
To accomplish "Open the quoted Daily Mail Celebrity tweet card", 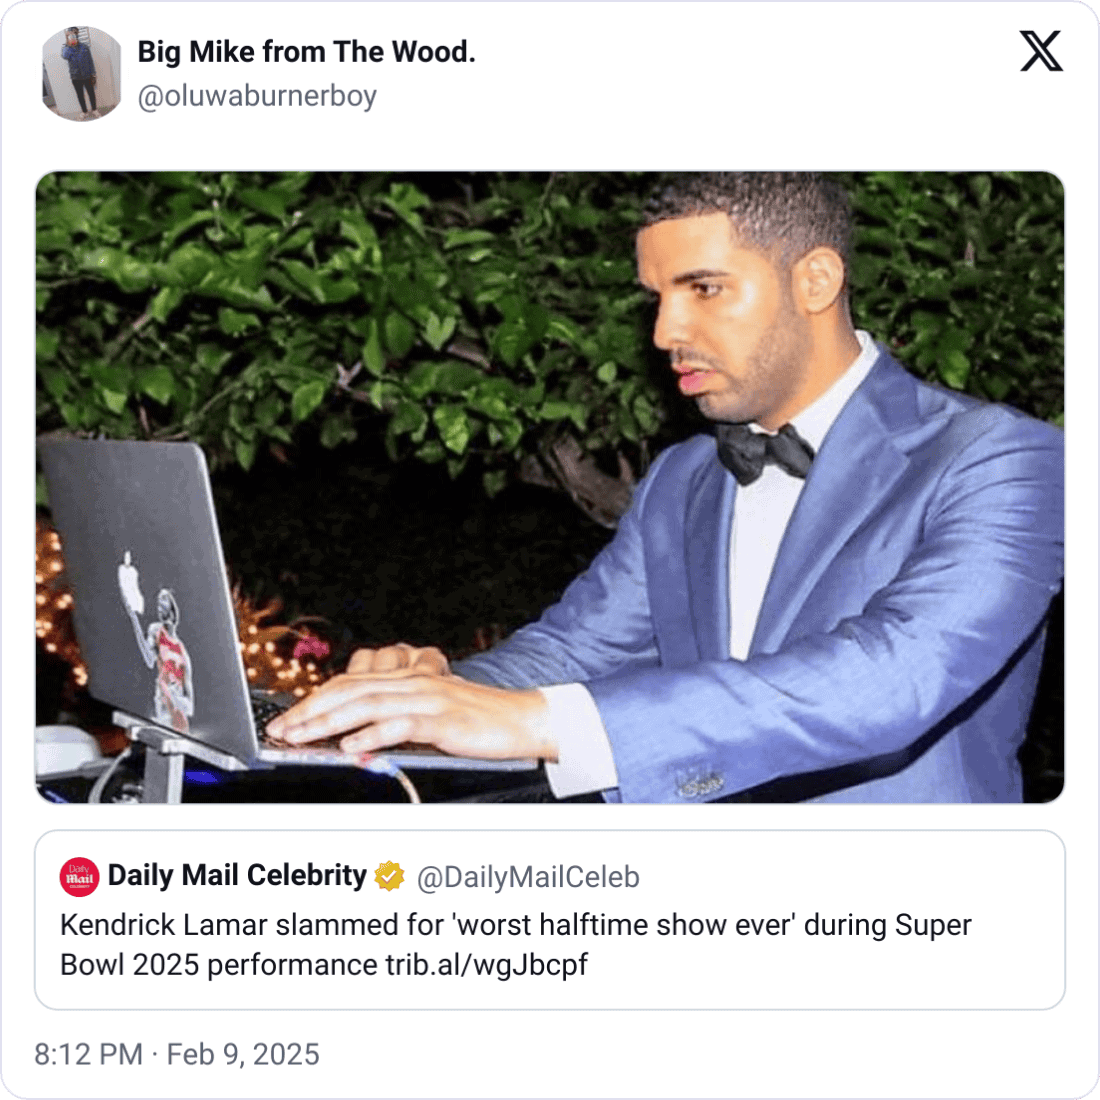I will point(550,920).
